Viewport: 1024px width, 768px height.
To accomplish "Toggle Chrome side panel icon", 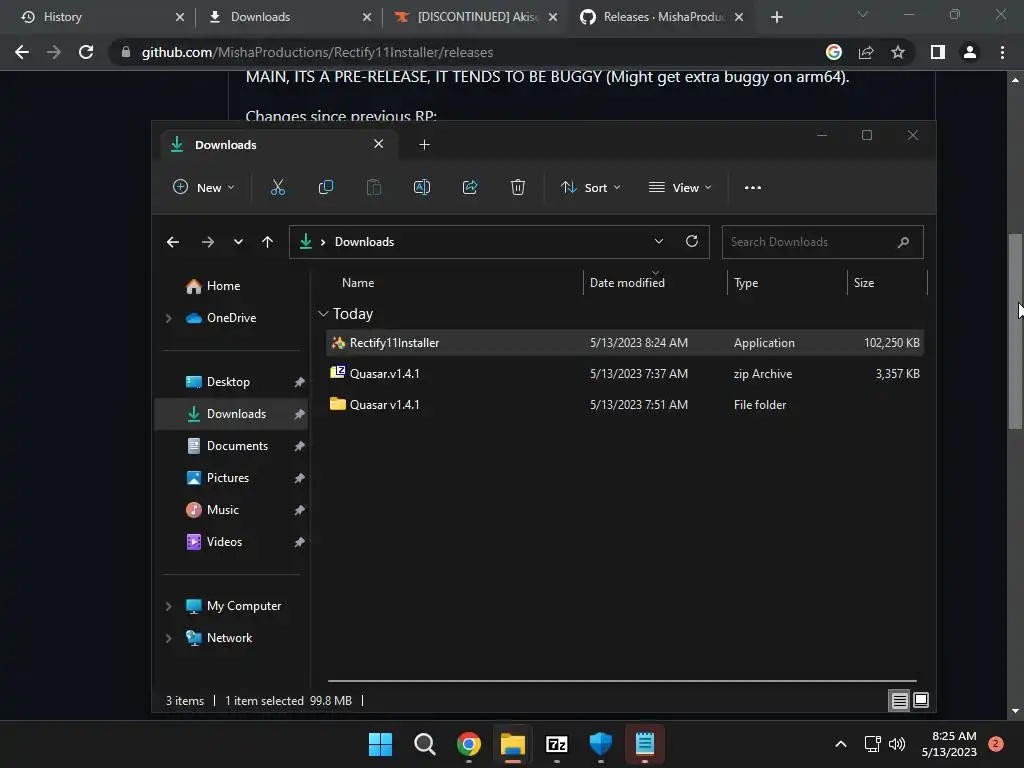I will click(938, 52).
